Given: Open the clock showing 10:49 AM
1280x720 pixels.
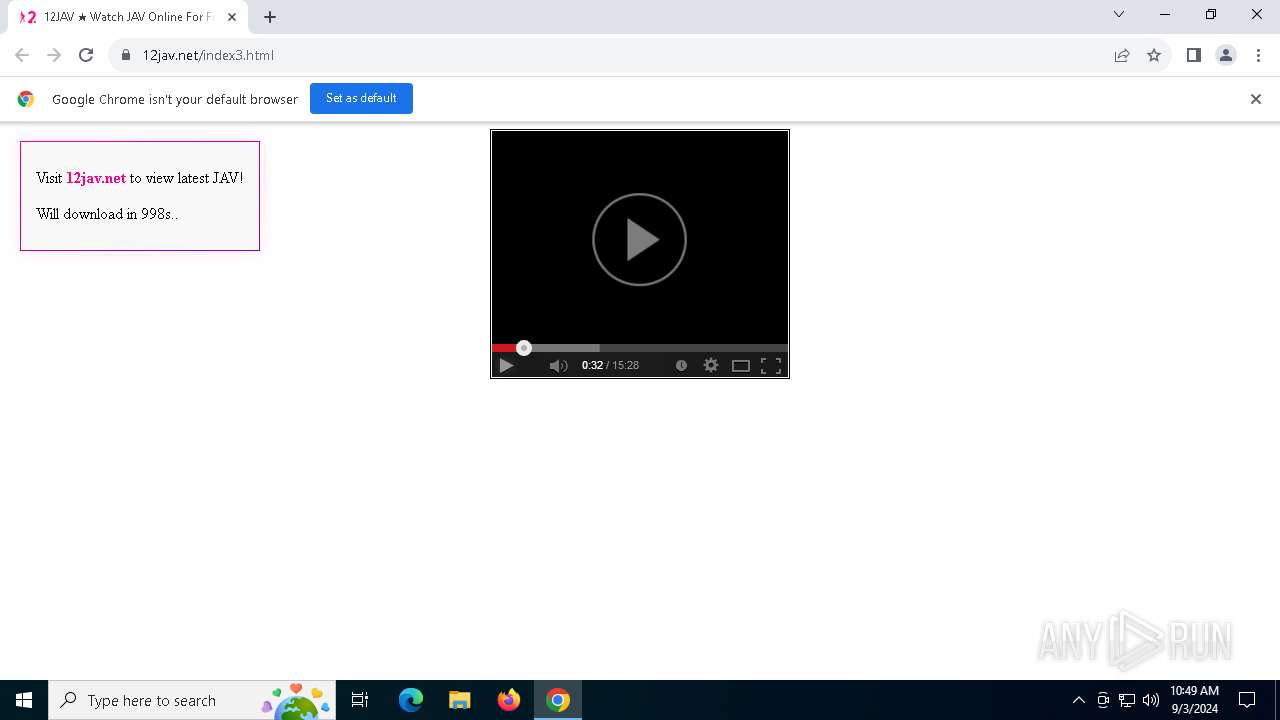Looking at the screenshot, I should click(1194, 700).
